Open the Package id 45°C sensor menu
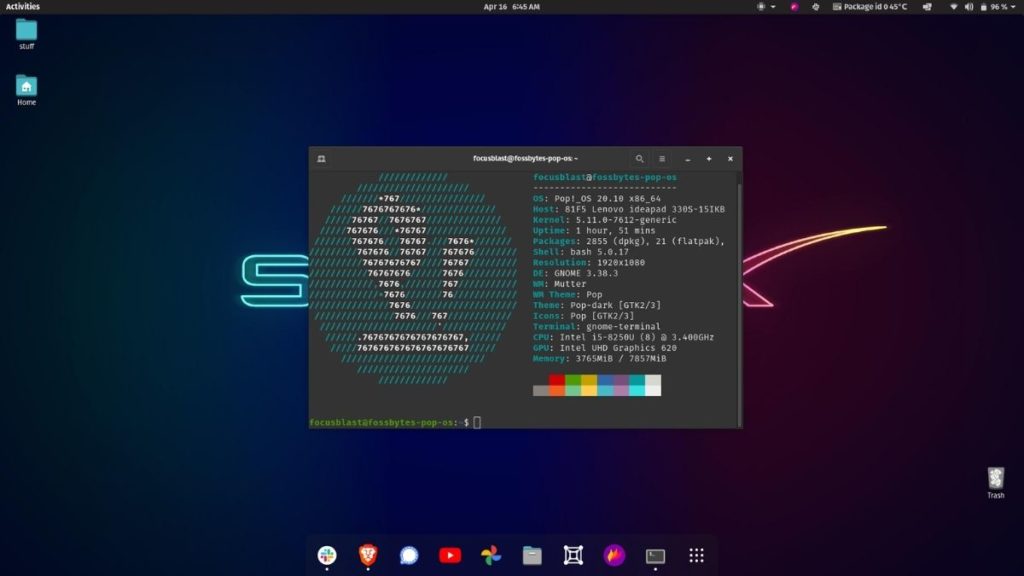Image resolution: width=1024 pixels, height=576 pixels. [x=870, y=7]
